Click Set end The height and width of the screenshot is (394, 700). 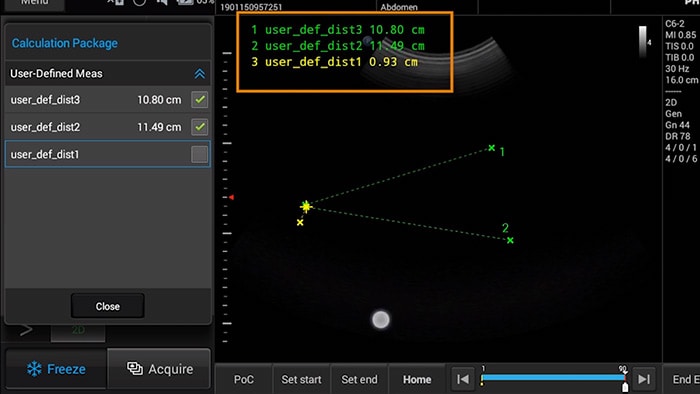[359, 379]
